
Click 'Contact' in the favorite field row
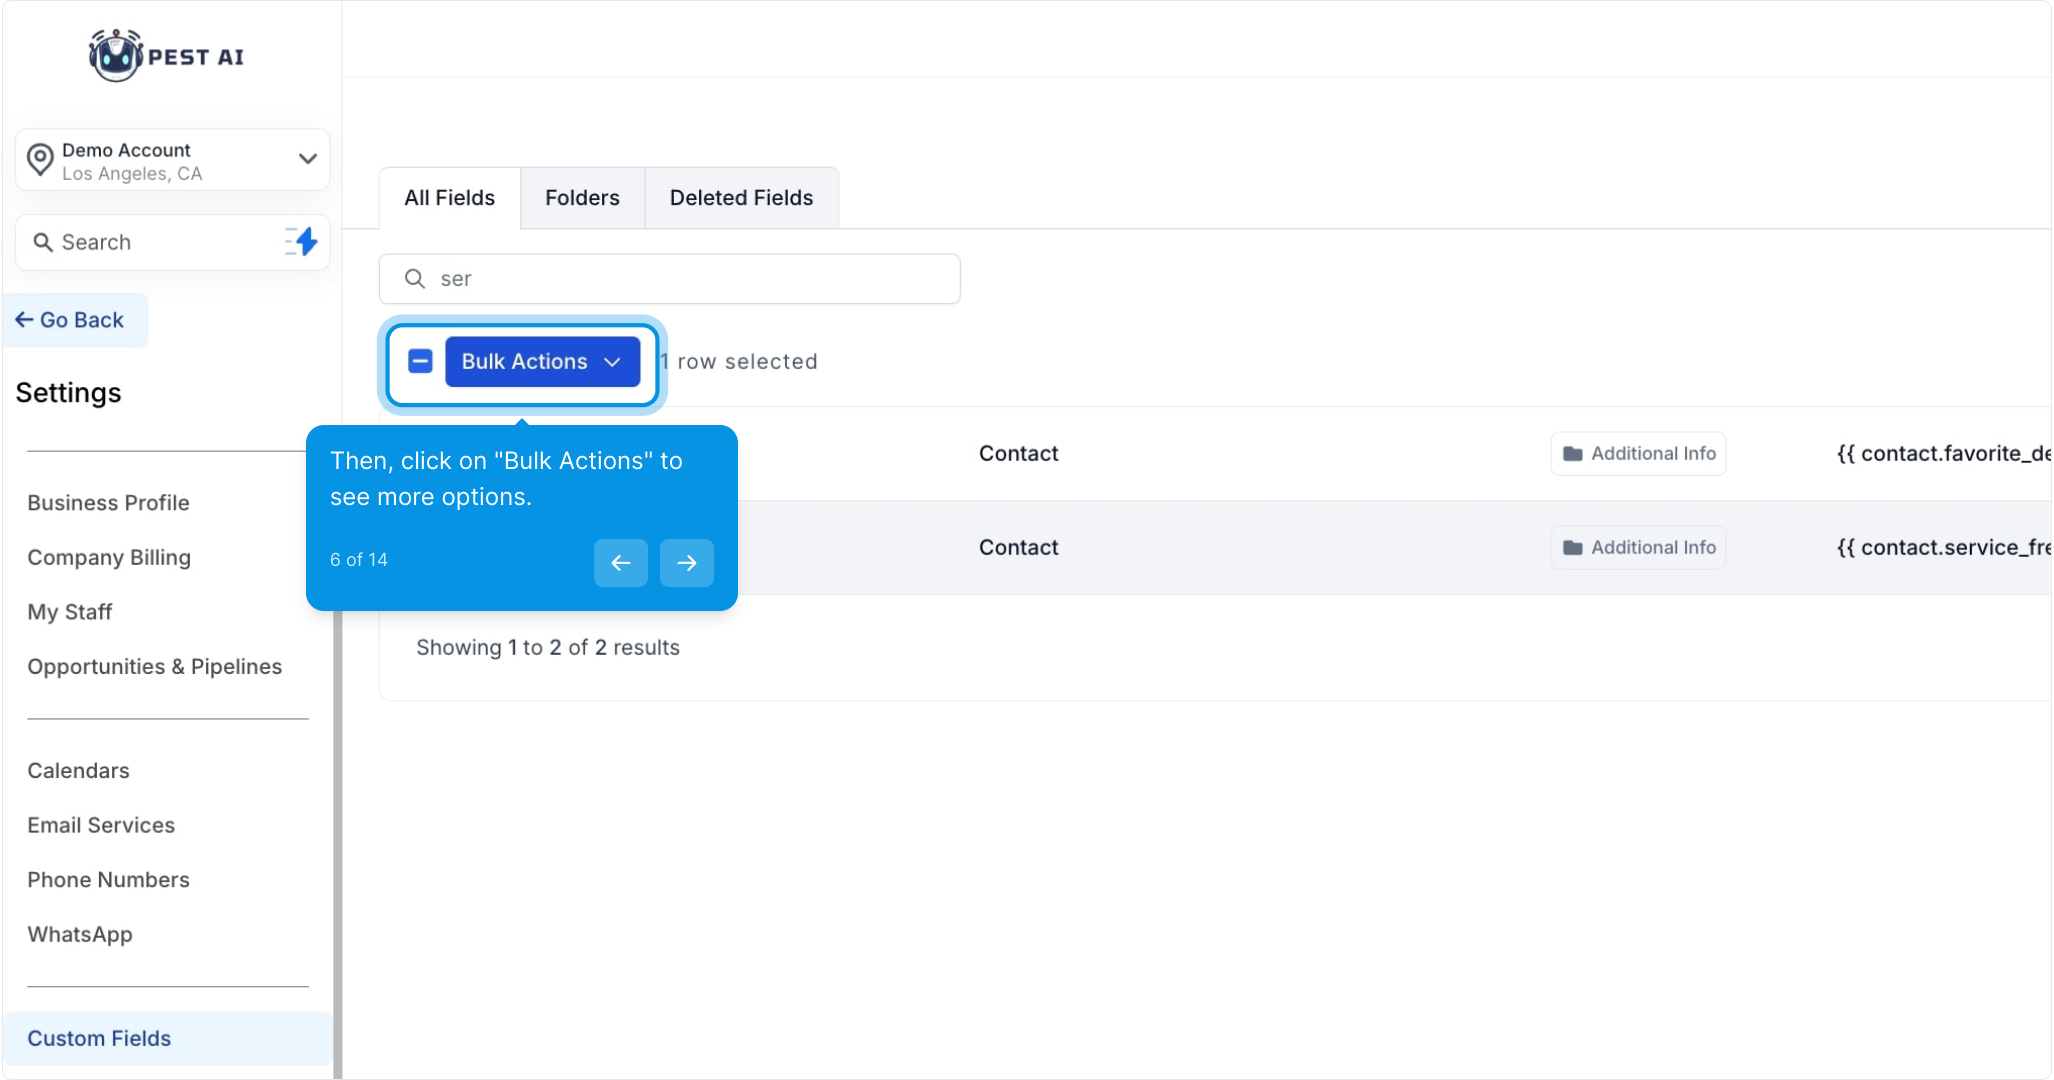1018,454
